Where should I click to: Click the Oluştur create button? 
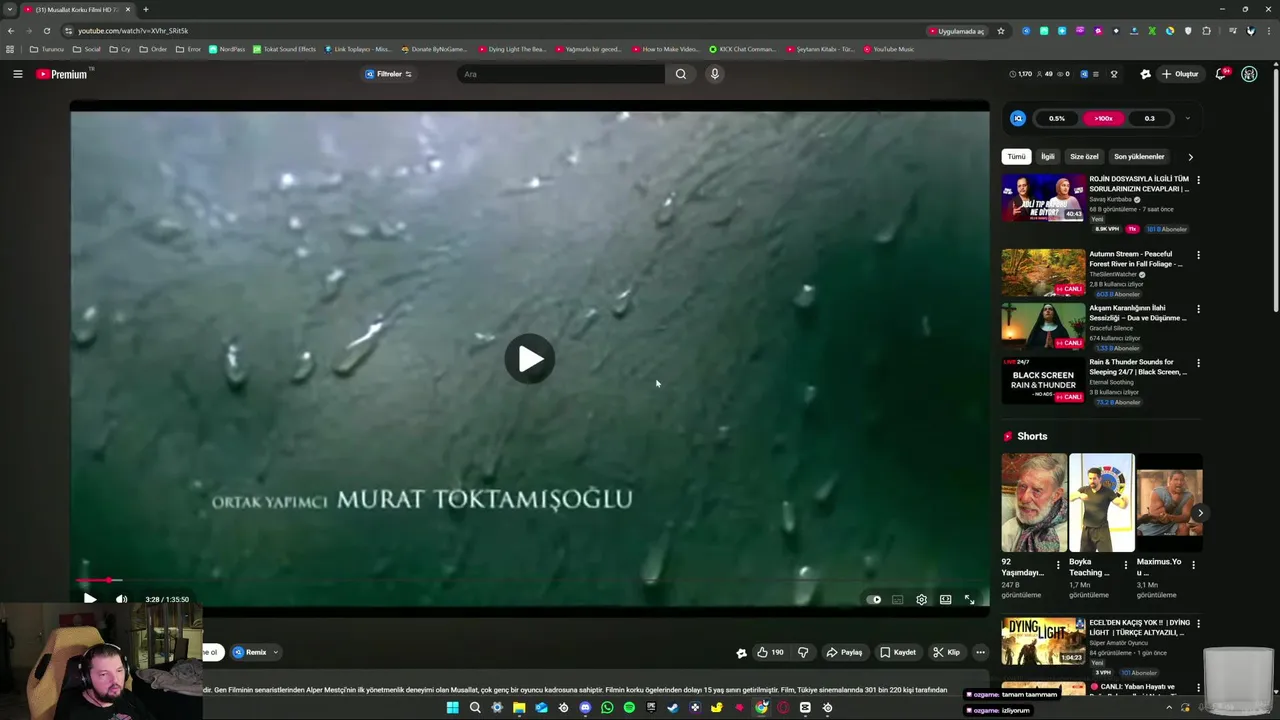tap(1180, 74)
